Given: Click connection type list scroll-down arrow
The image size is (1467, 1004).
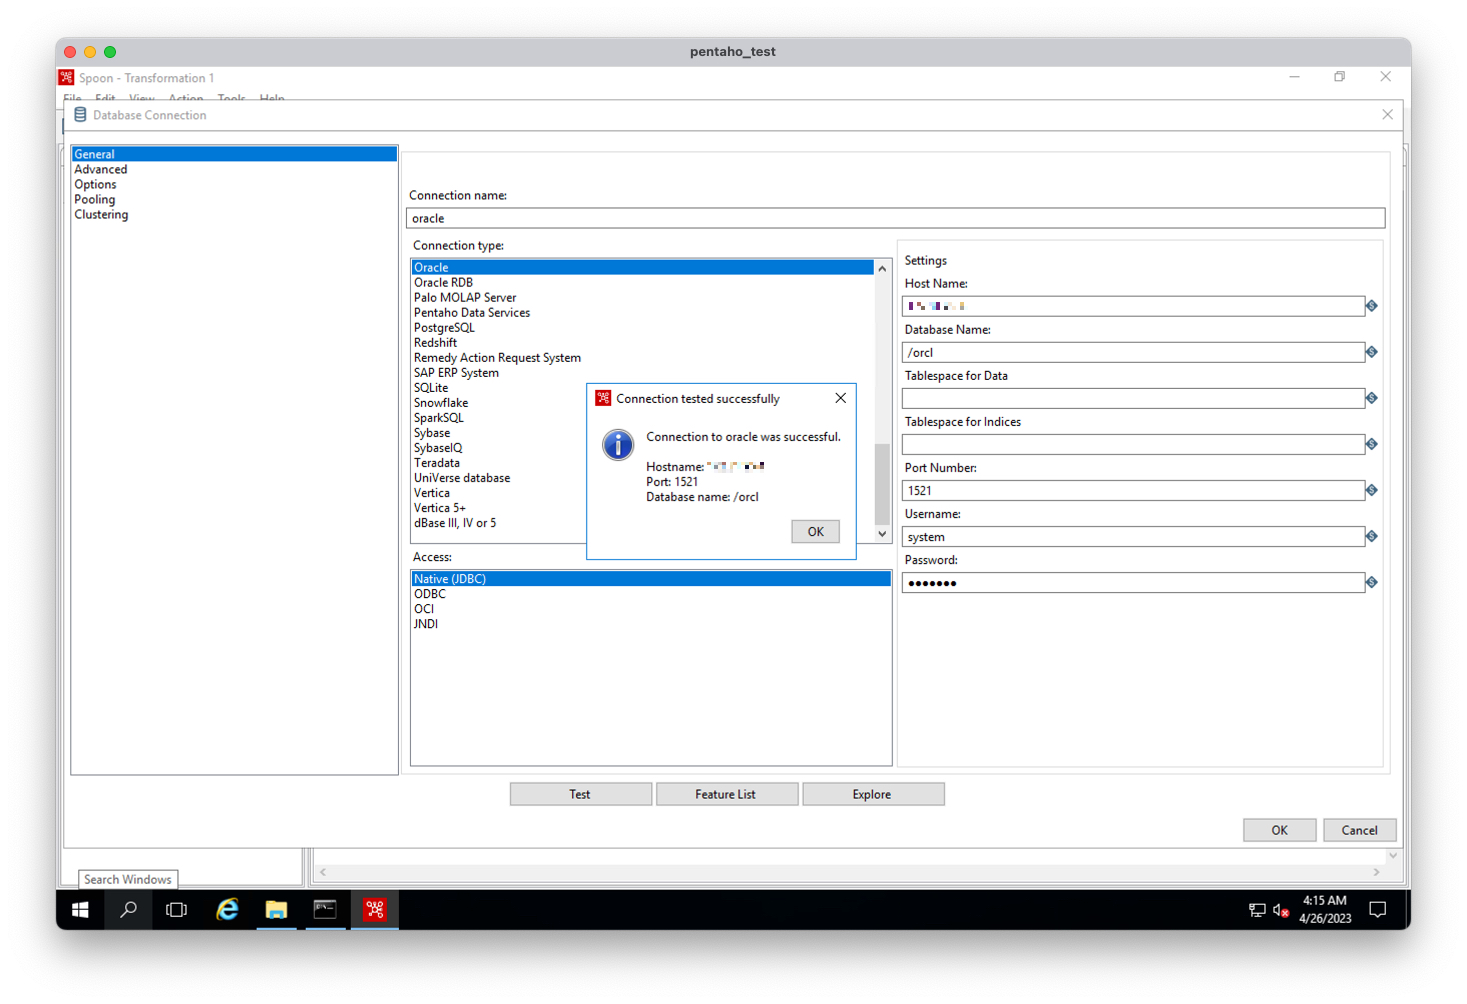Looking at the screenshot, I should pyautogui.click(x=882, y=534).
